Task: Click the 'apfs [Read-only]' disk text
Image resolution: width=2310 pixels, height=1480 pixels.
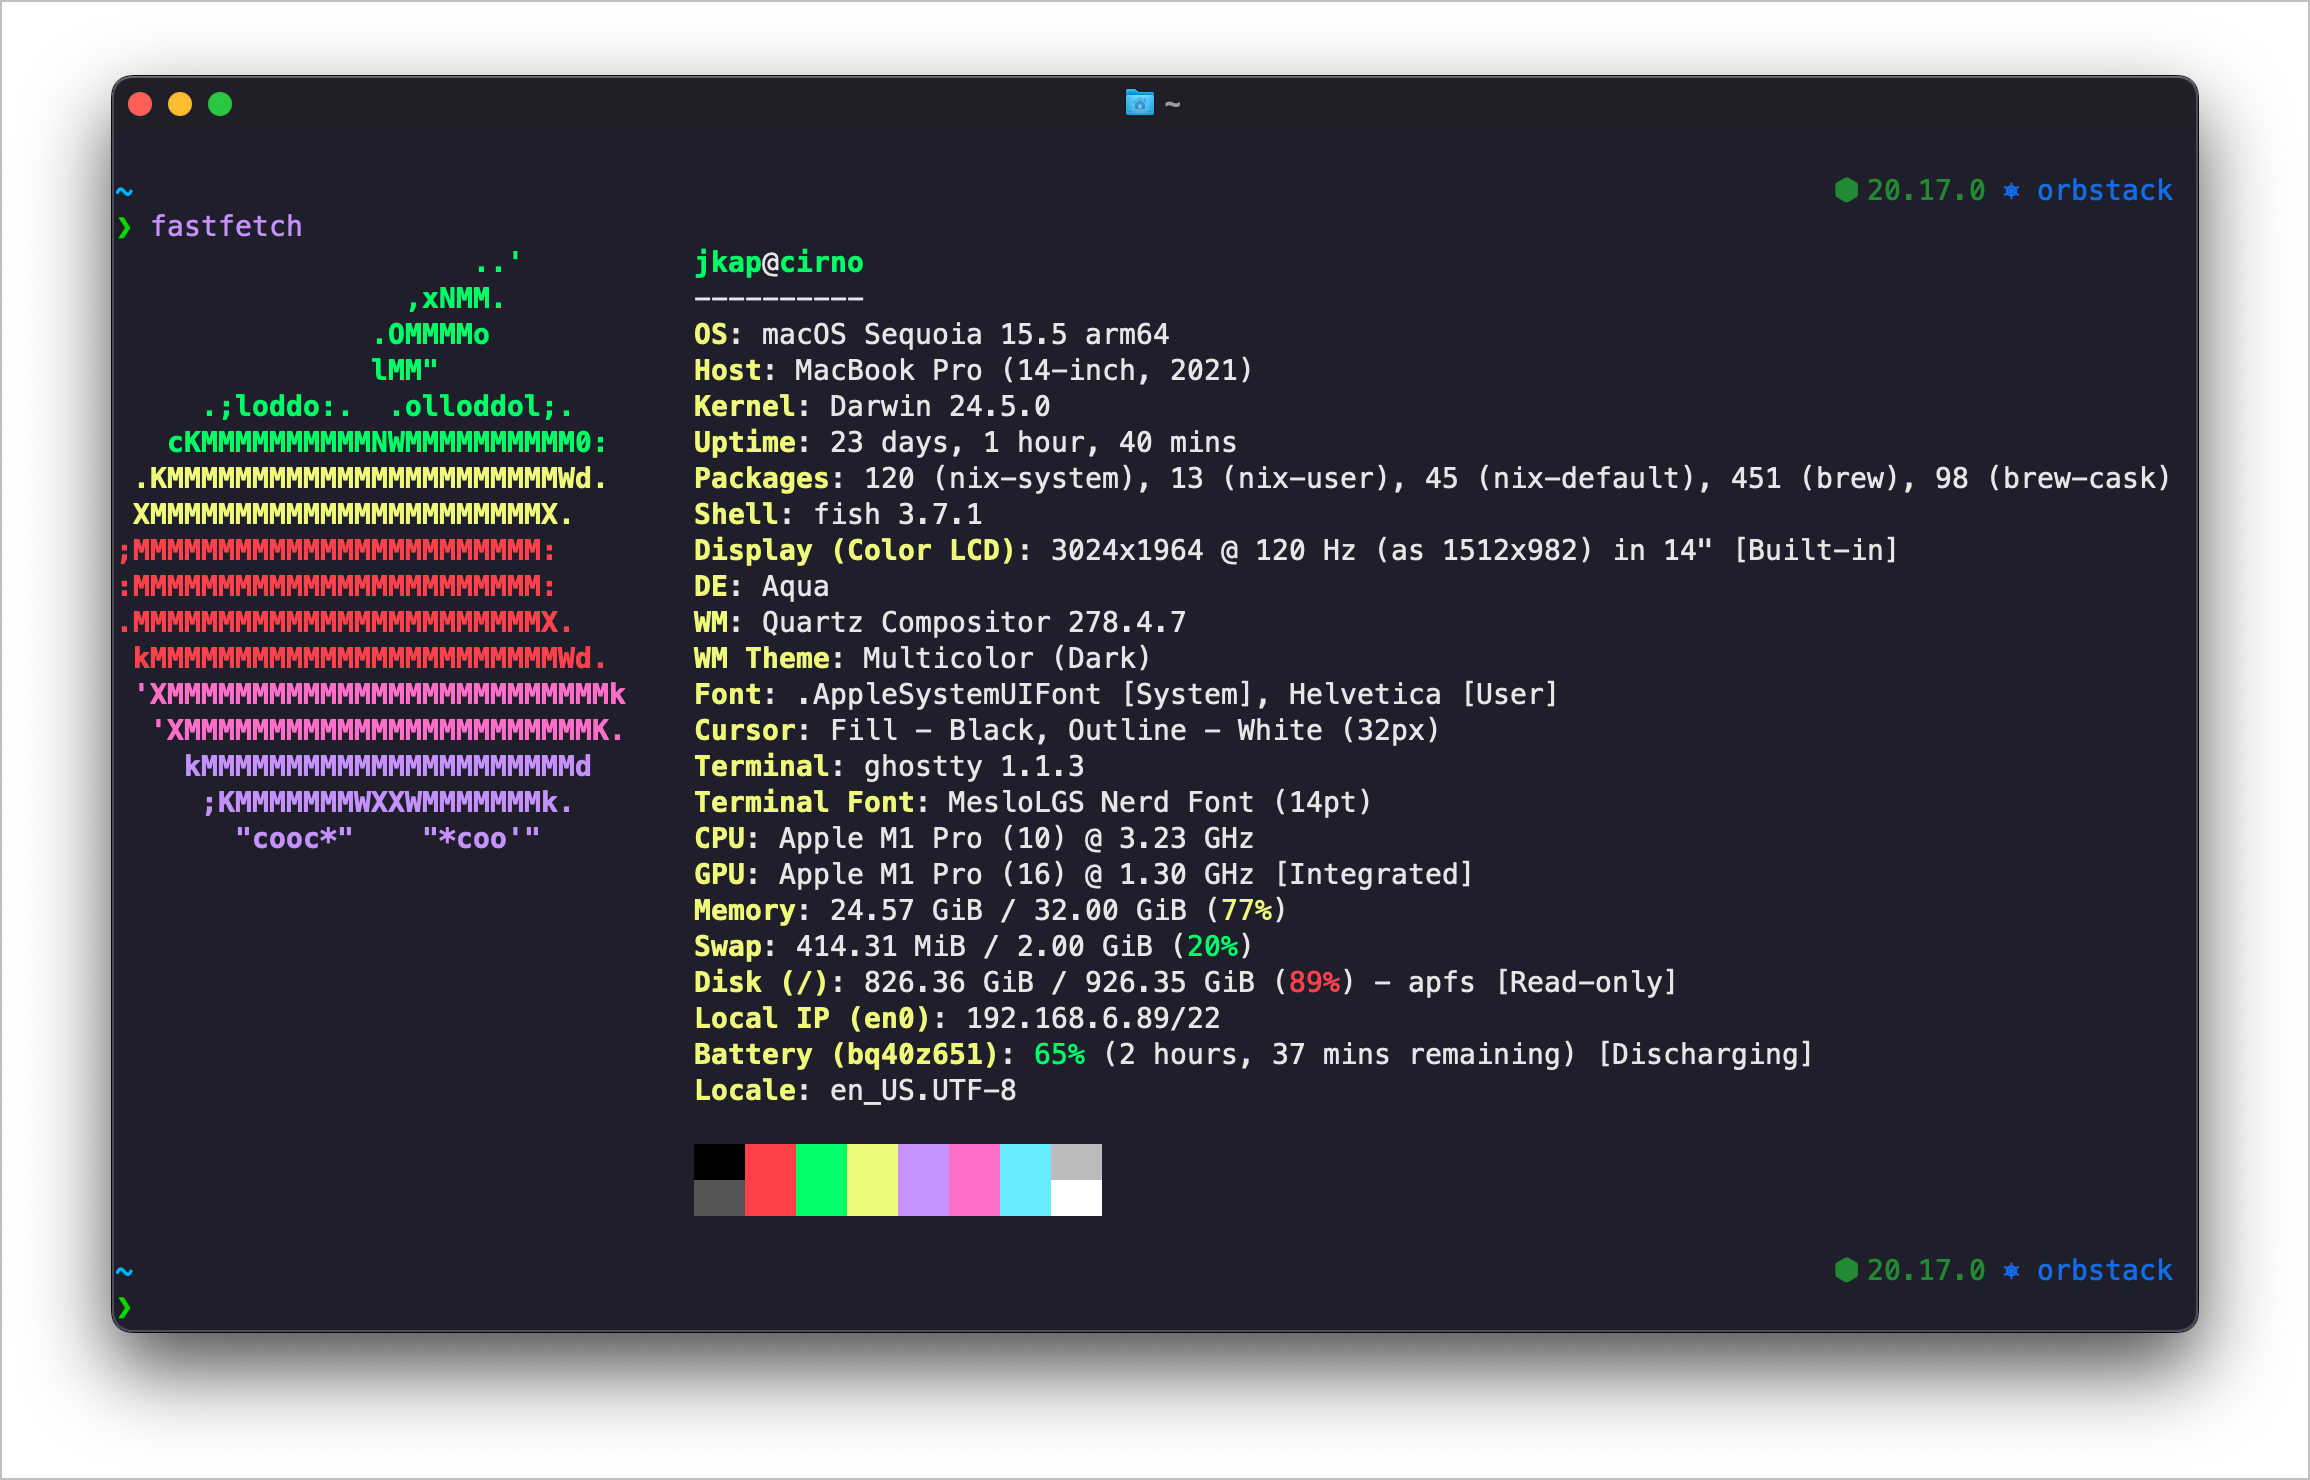Action: tap(1541, 983)
